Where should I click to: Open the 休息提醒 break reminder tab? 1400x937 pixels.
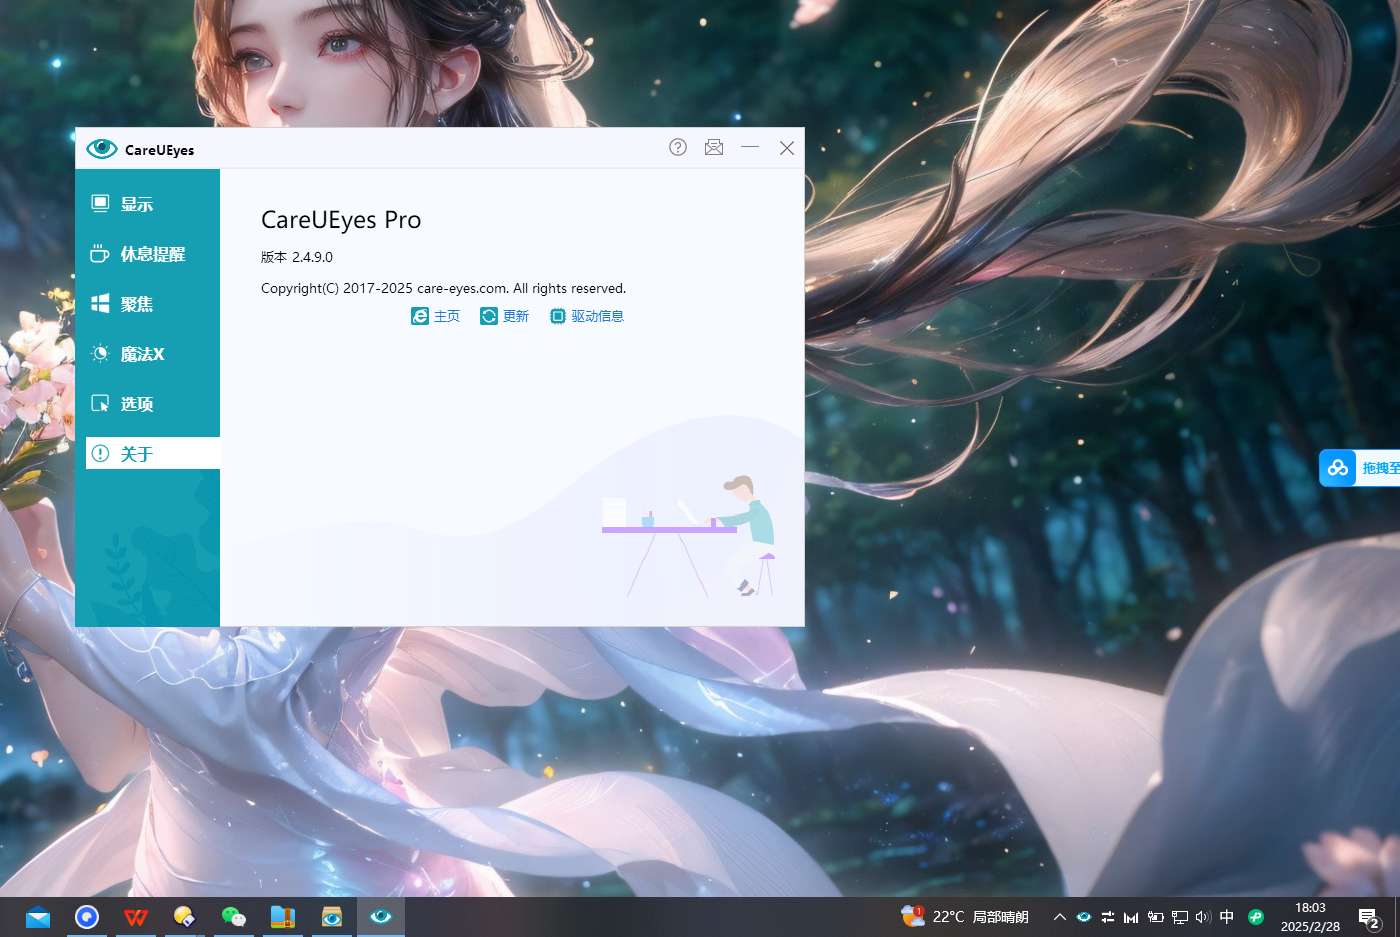pos(148,254)
